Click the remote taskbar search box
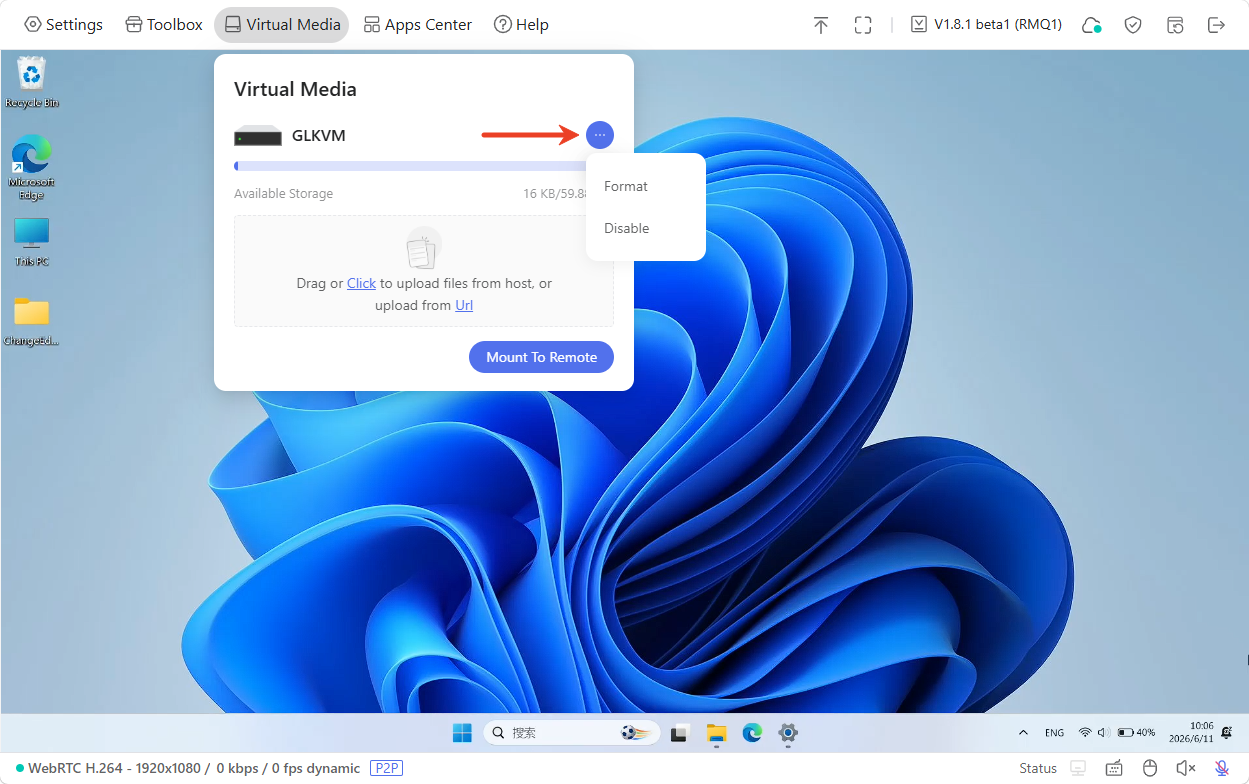The height and width of the screenshot is (784, 1249). [571, 733]
